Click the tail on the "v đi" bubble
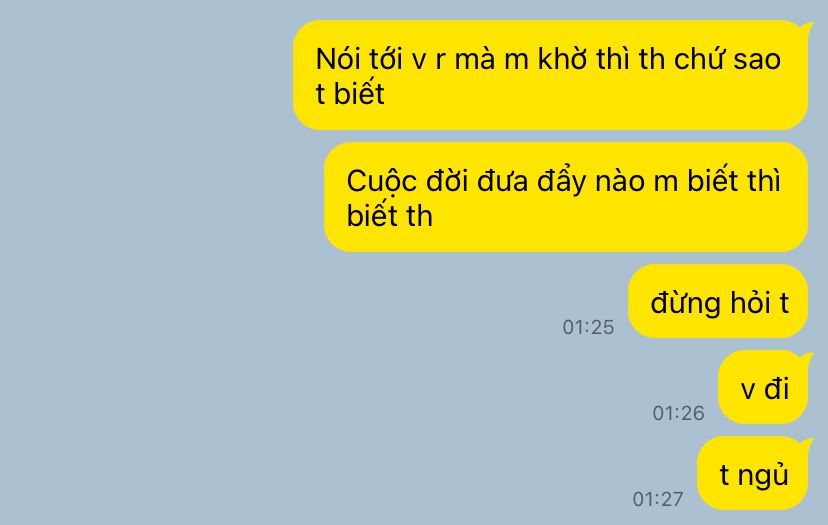Screen dimensions: 828x525 [806, 358]
